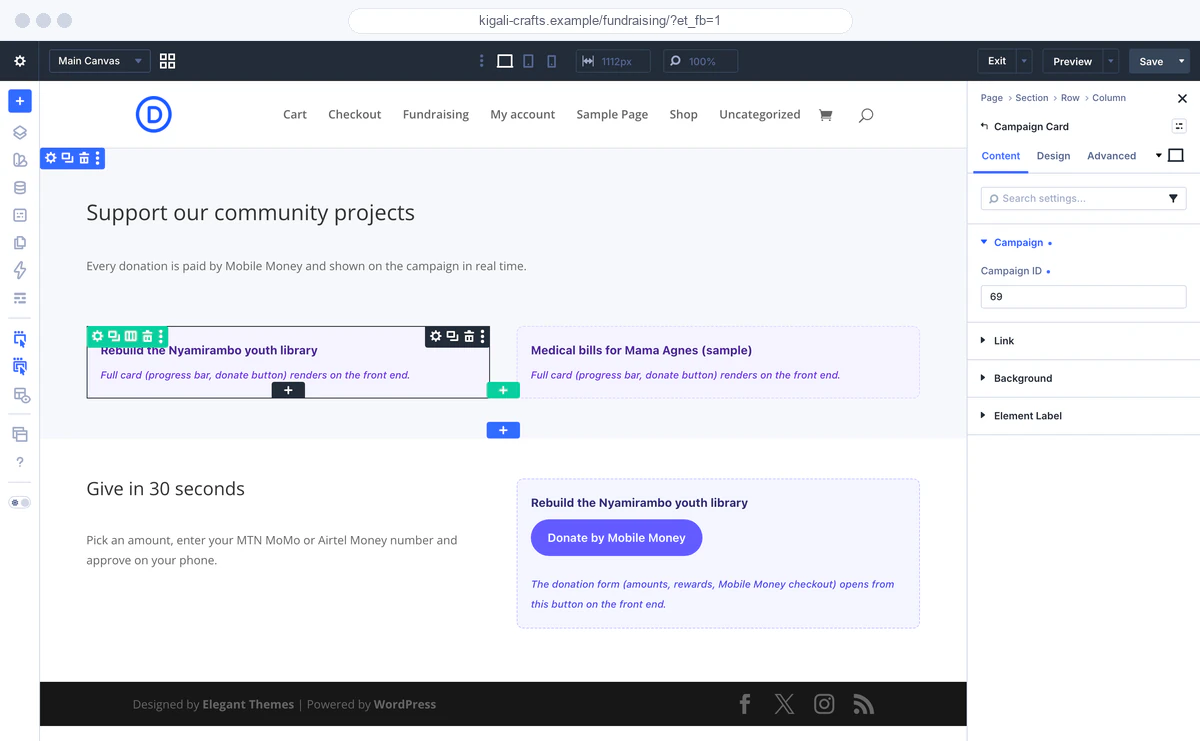Image resolution: width=1200 pixels, height=741 pixels.
Task: Open Fundraising in site menu
Action: (x=436, y=115)
